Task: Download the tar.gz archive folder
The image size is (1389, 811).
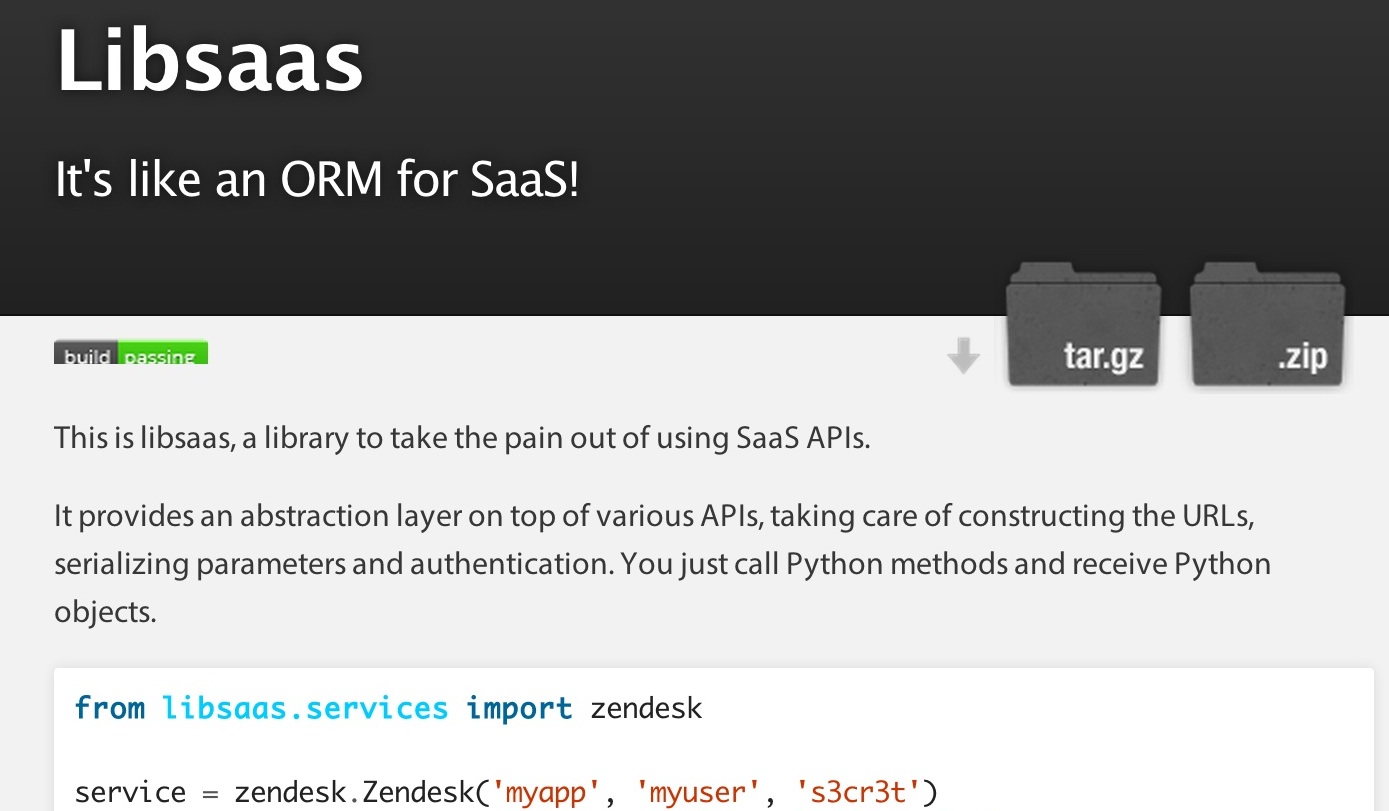Action: click(x=1084, y=325)
